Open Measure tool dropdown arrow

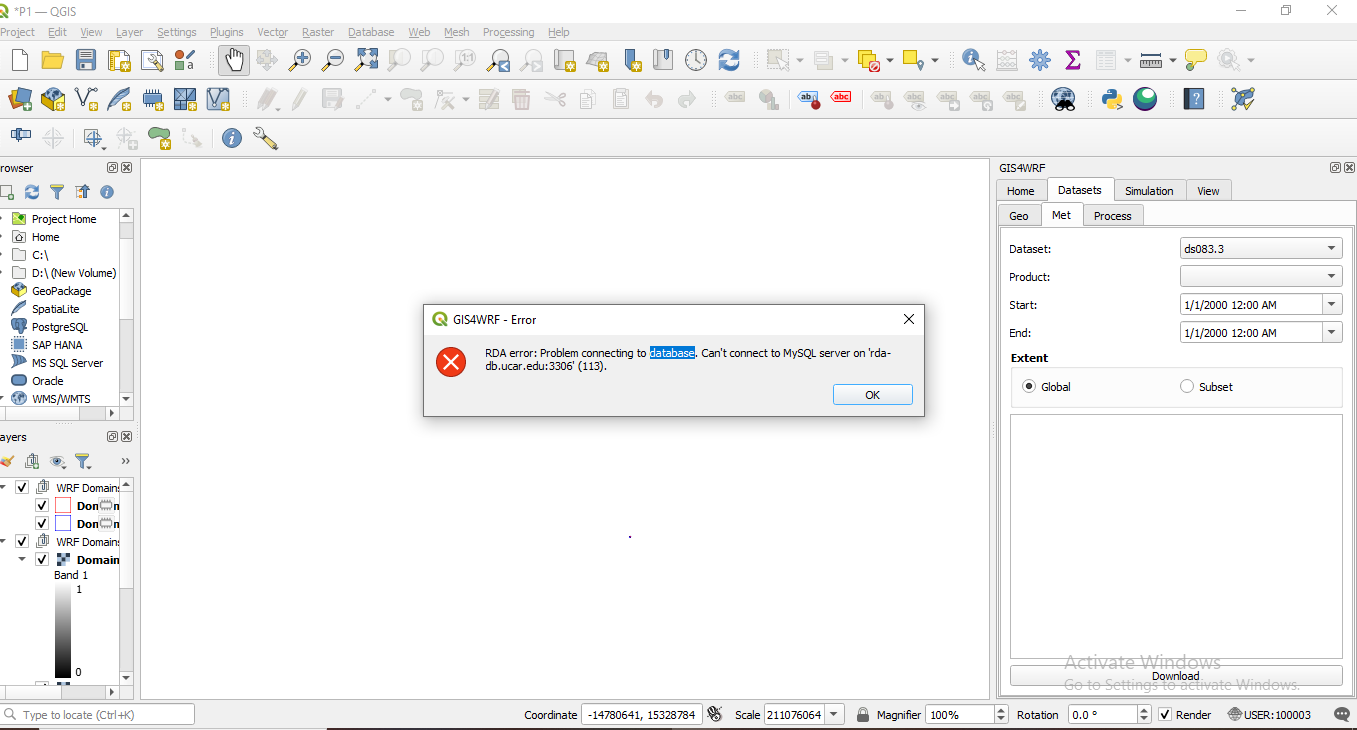click(x=1172, y=60)
